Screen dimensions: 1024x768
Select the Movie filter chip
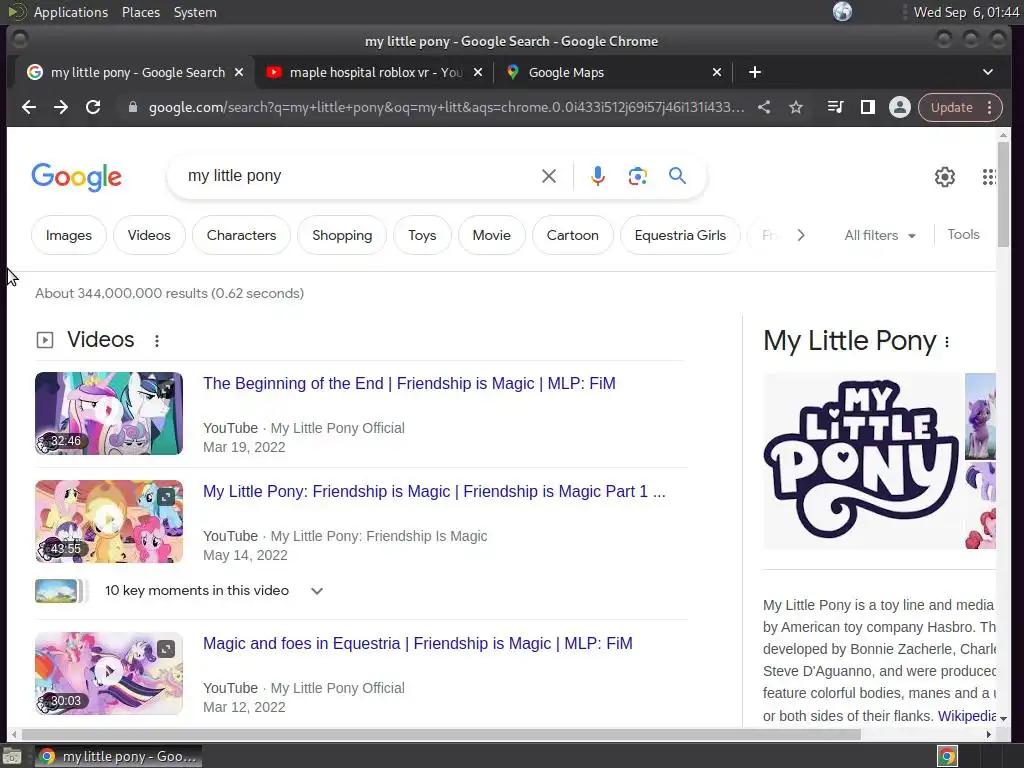(491, 235)
